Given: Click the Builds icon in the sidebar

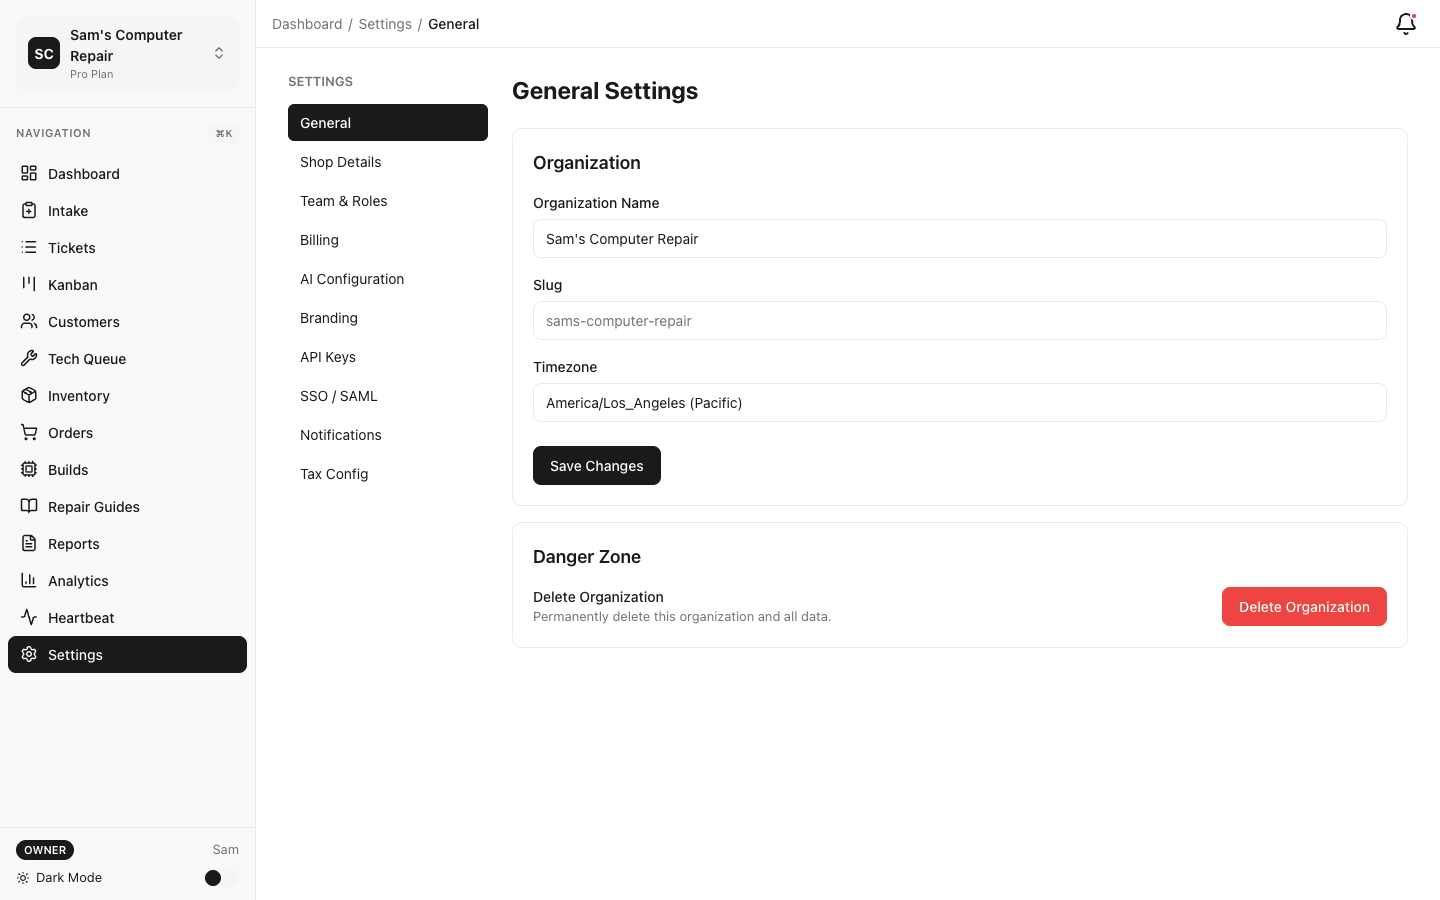Looking at the screenshot, I should click(x=29, y=469).
